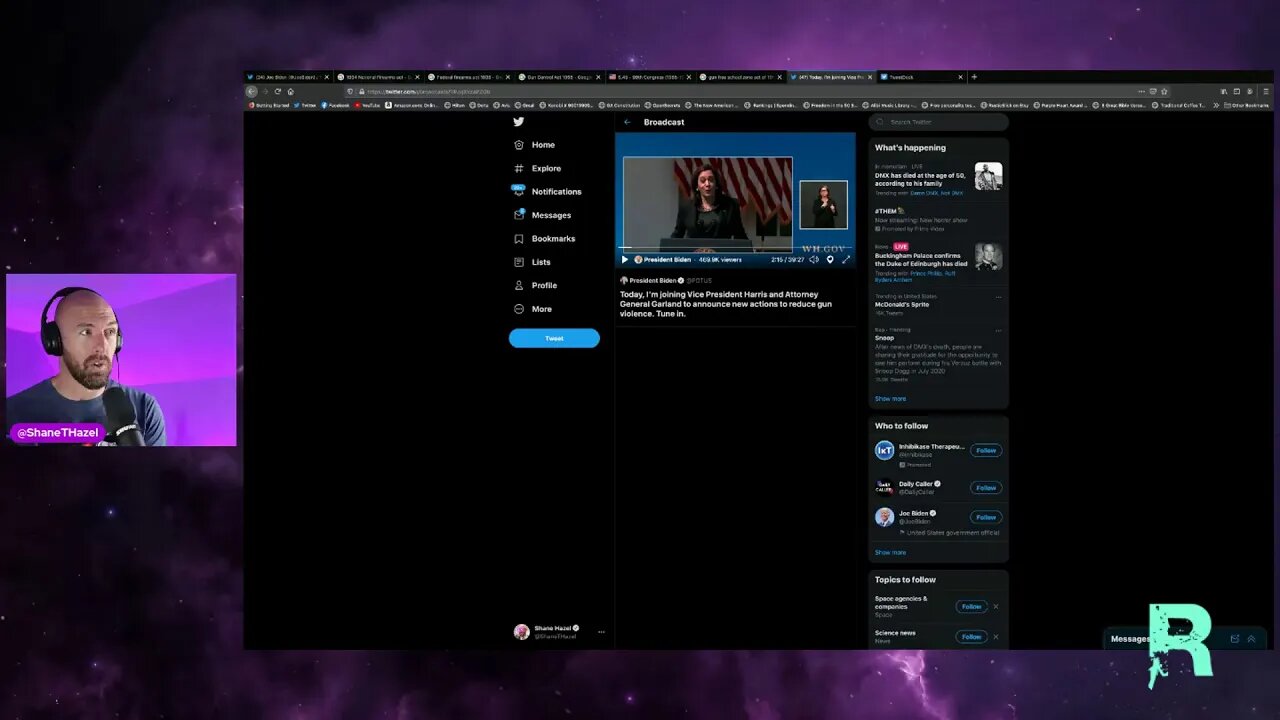Screen dimensions: 1280x720
Task: Open options for Snoop trend
Action: tap(998, 329)
